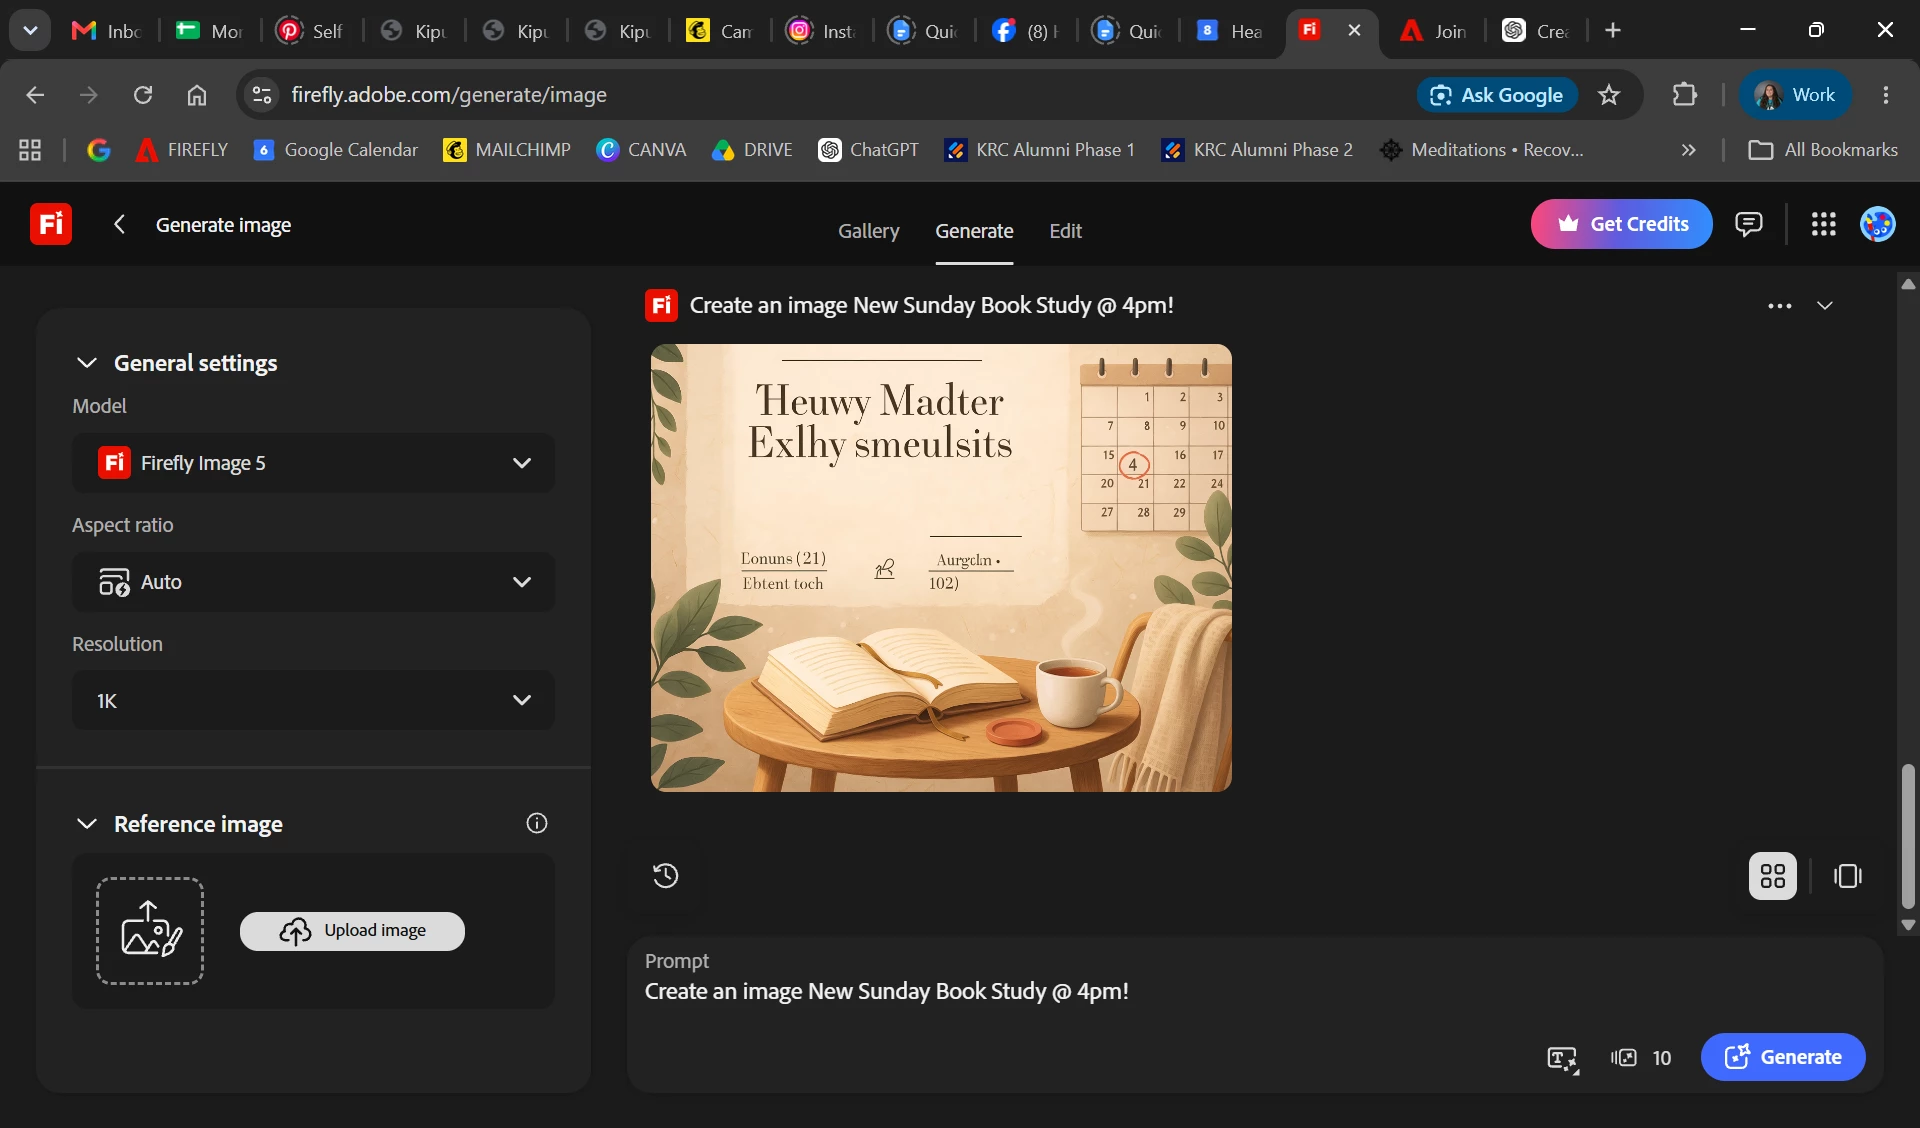The height and width of the screenshot is (1128, 1920).
Task: Open the more options ellipsis for the result
Action: click(1779, 306)
